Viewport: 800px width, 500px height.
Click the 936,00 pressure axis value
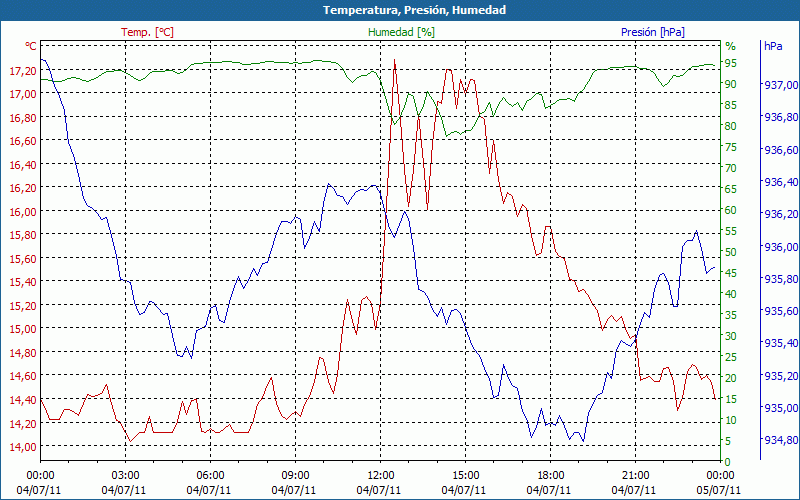(x=781, y=247)
